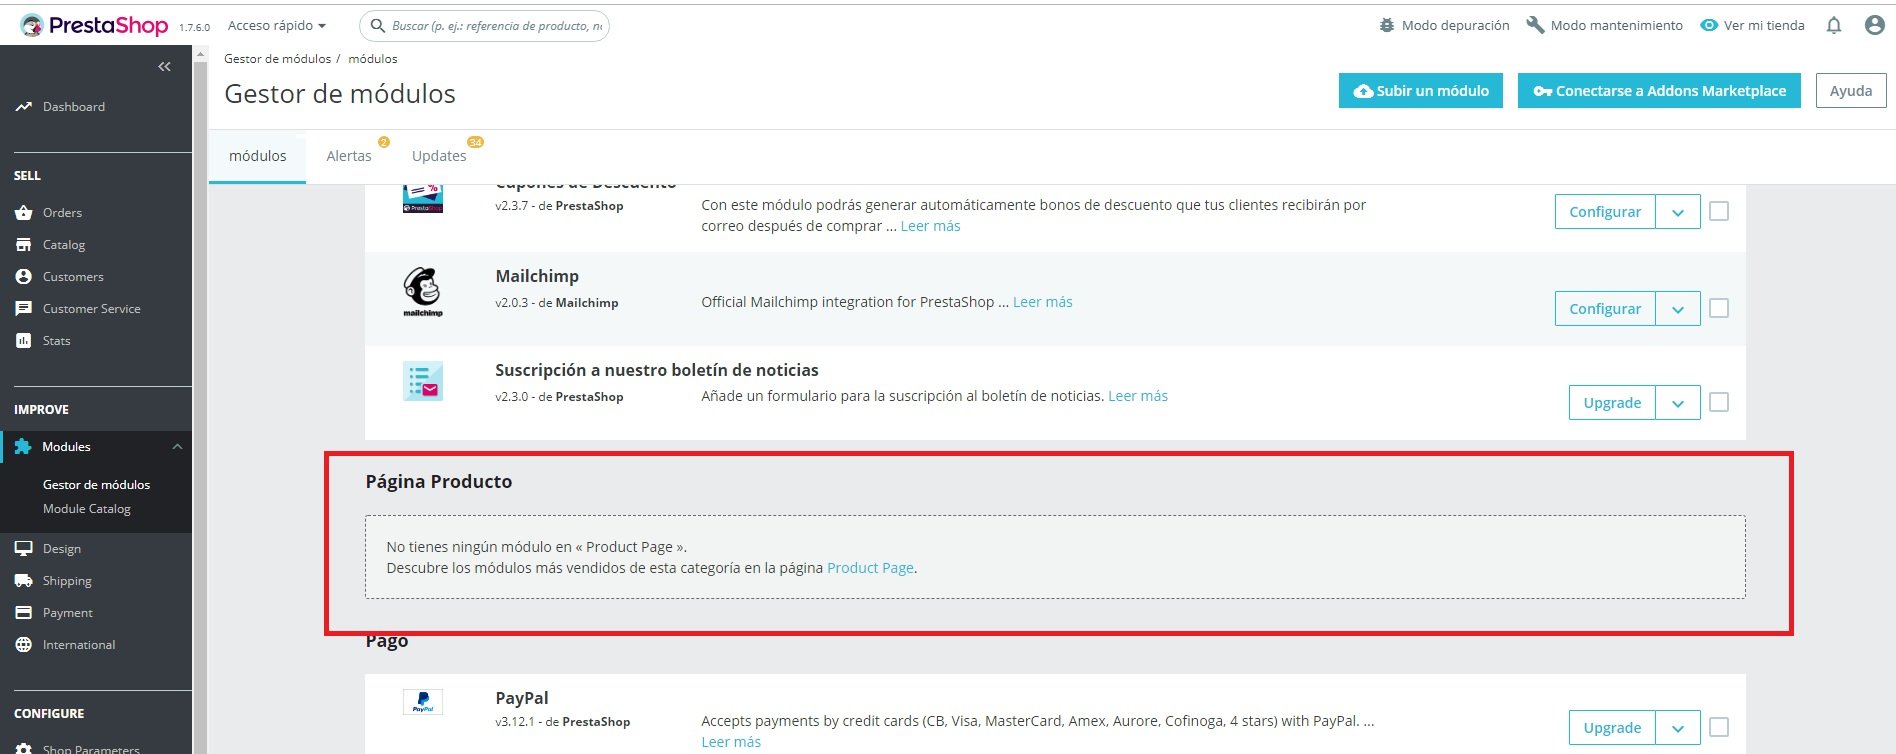
Task: Click the Shipping truck icon
Action: click(24, 581)
